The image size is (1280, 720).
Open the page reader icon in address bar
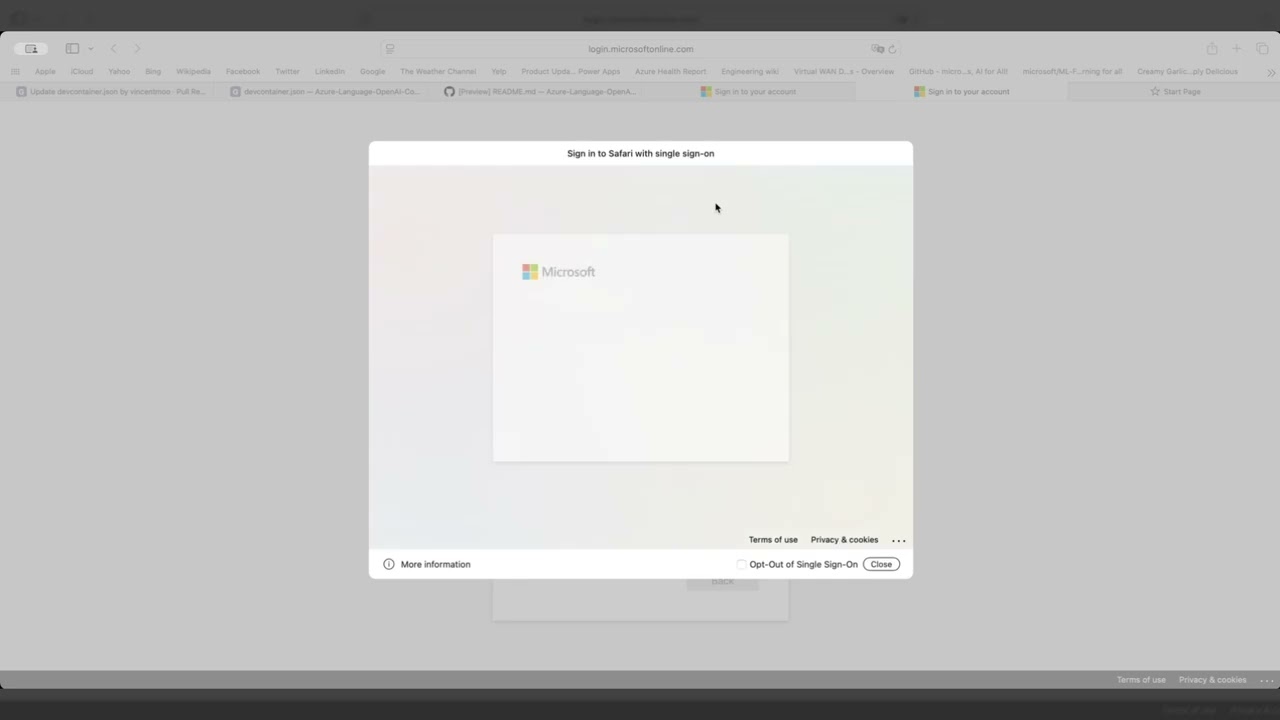point(390,48)
